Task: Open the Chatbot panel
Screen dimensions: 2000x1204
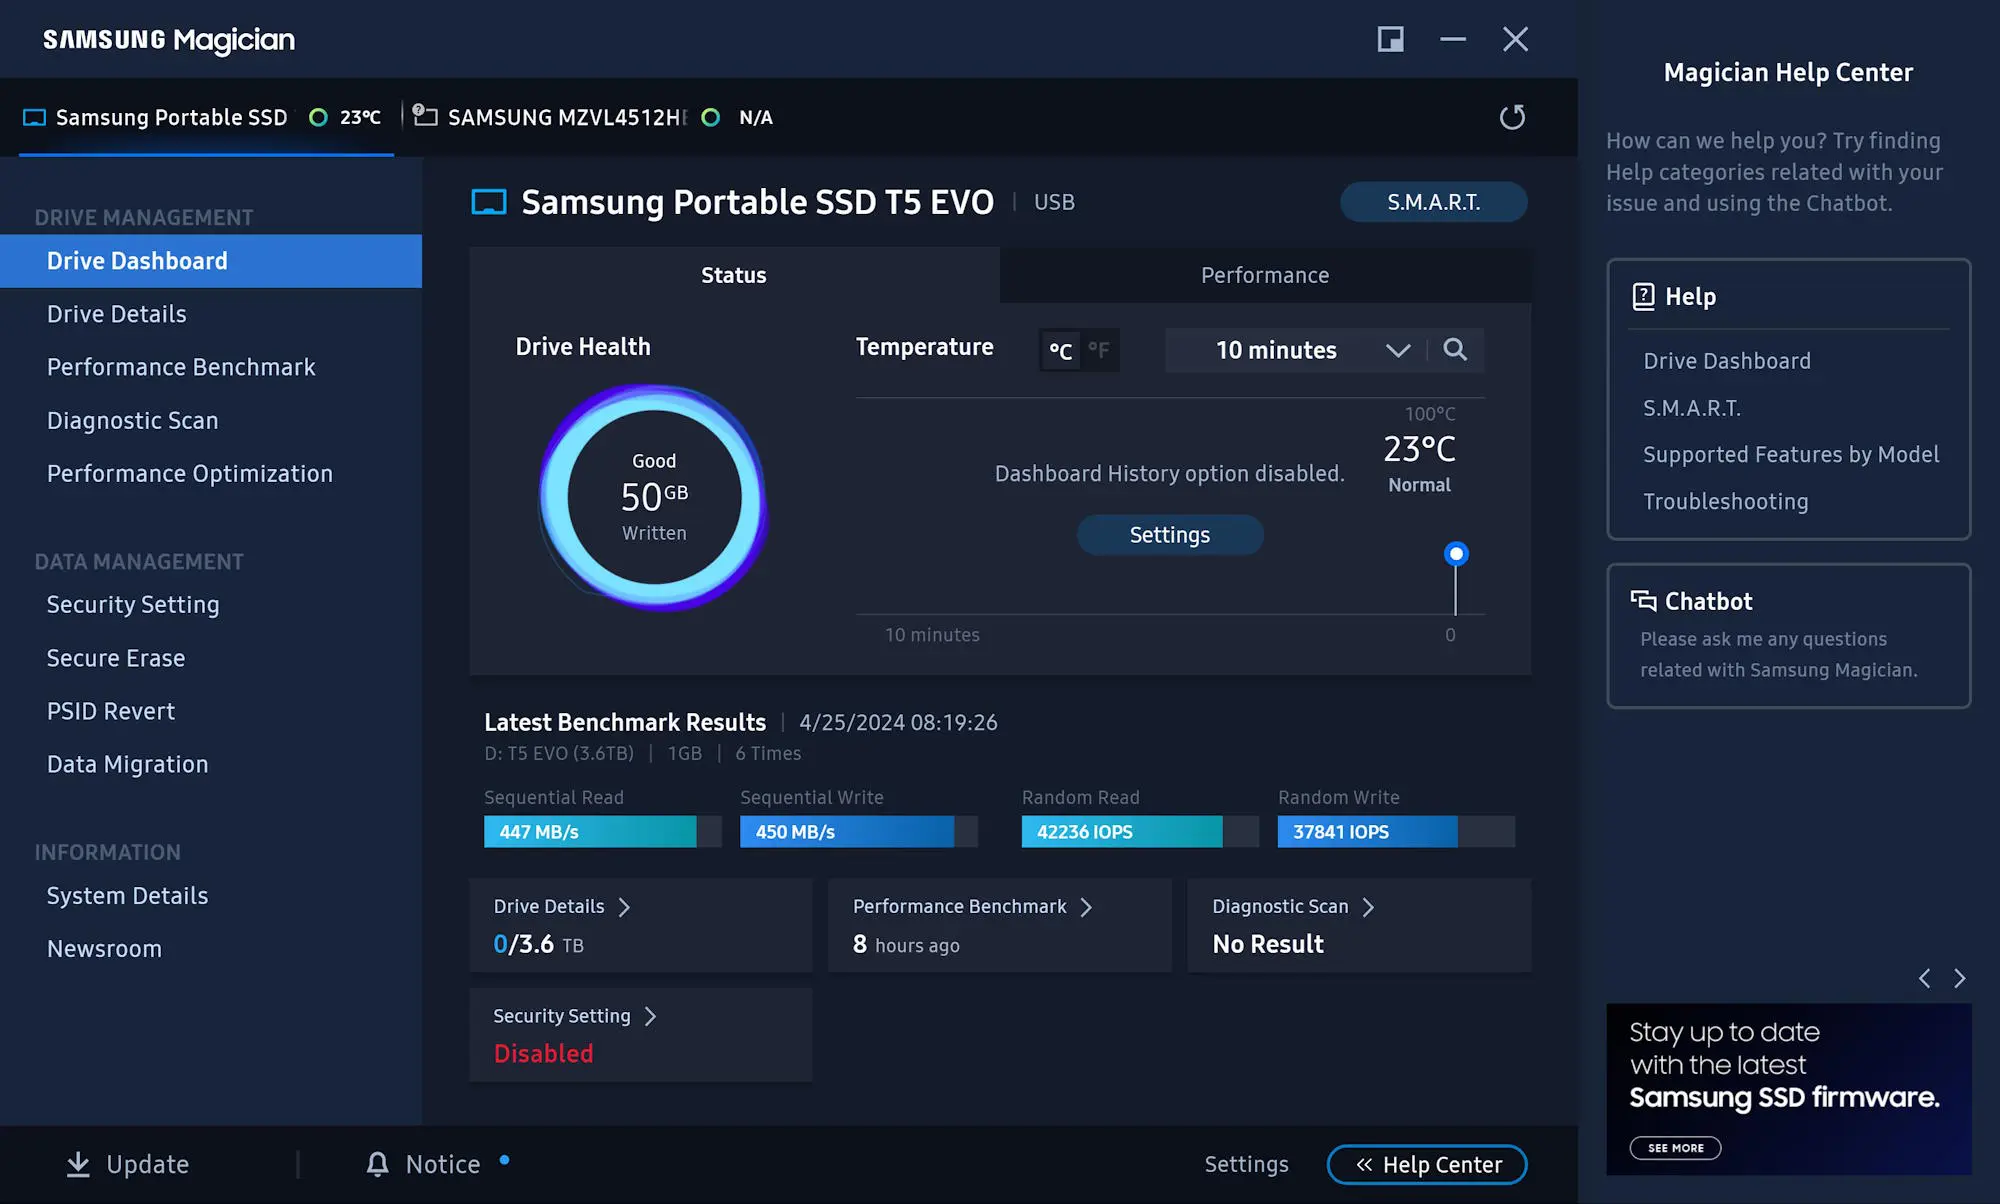Action: coord(1788,636)
